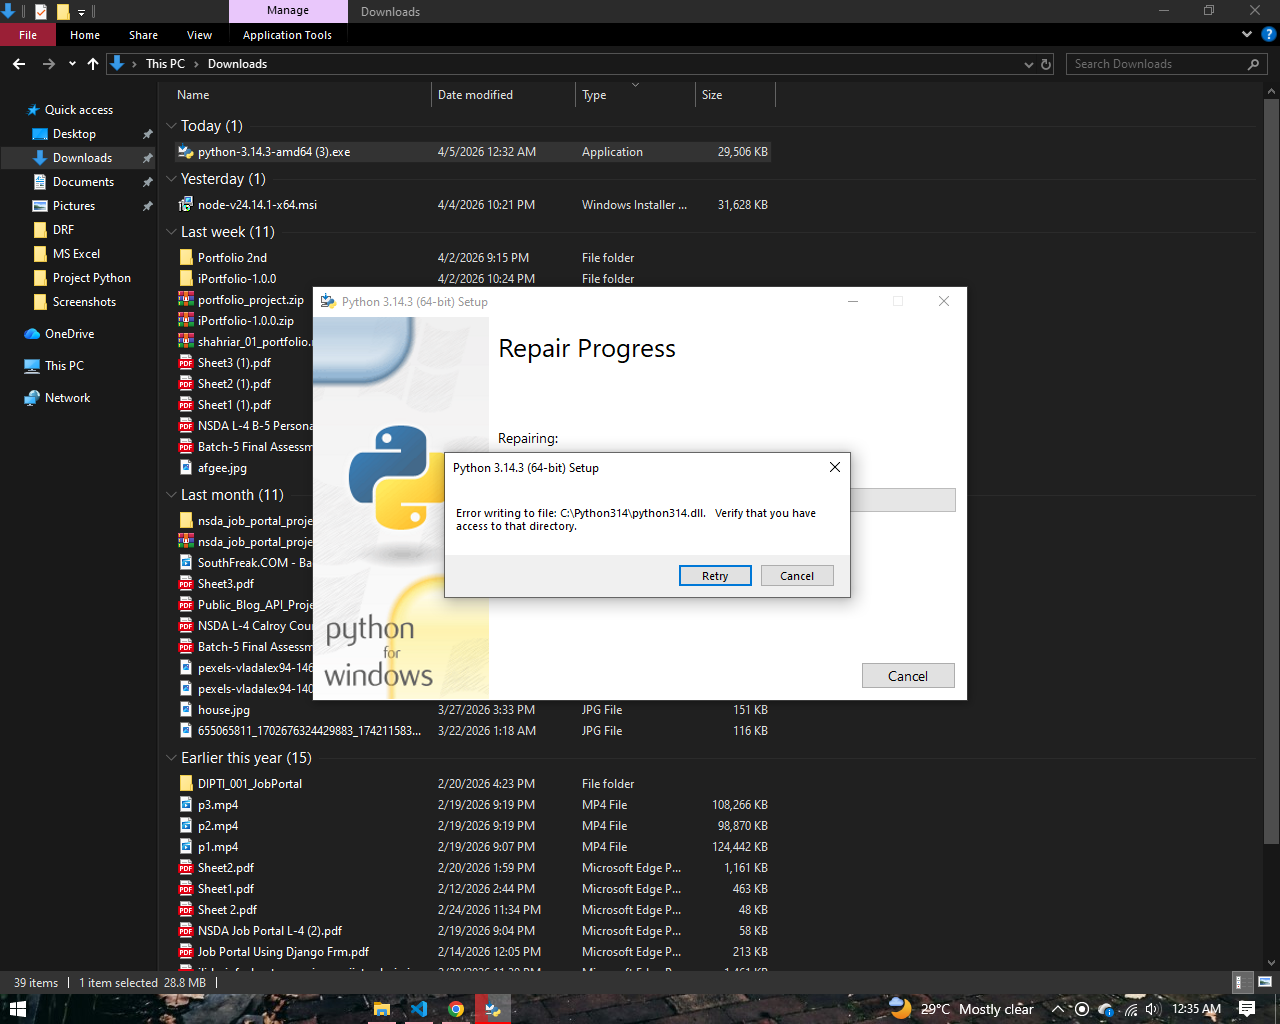Viewport: 1280px width, 1024px height.
Task: Click the large Cancel button in Repair Progress window
Action: 908,676
